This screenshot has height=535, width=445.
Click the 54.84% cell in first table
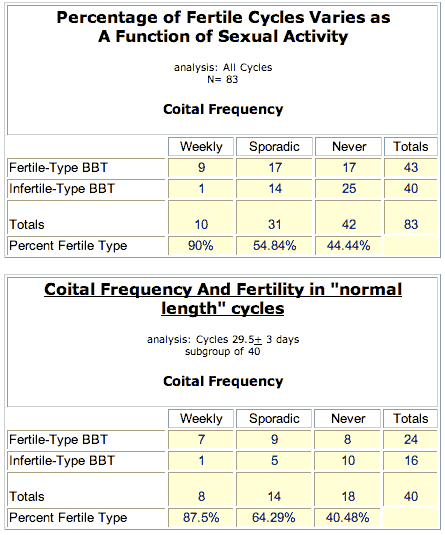pos(274,246)
